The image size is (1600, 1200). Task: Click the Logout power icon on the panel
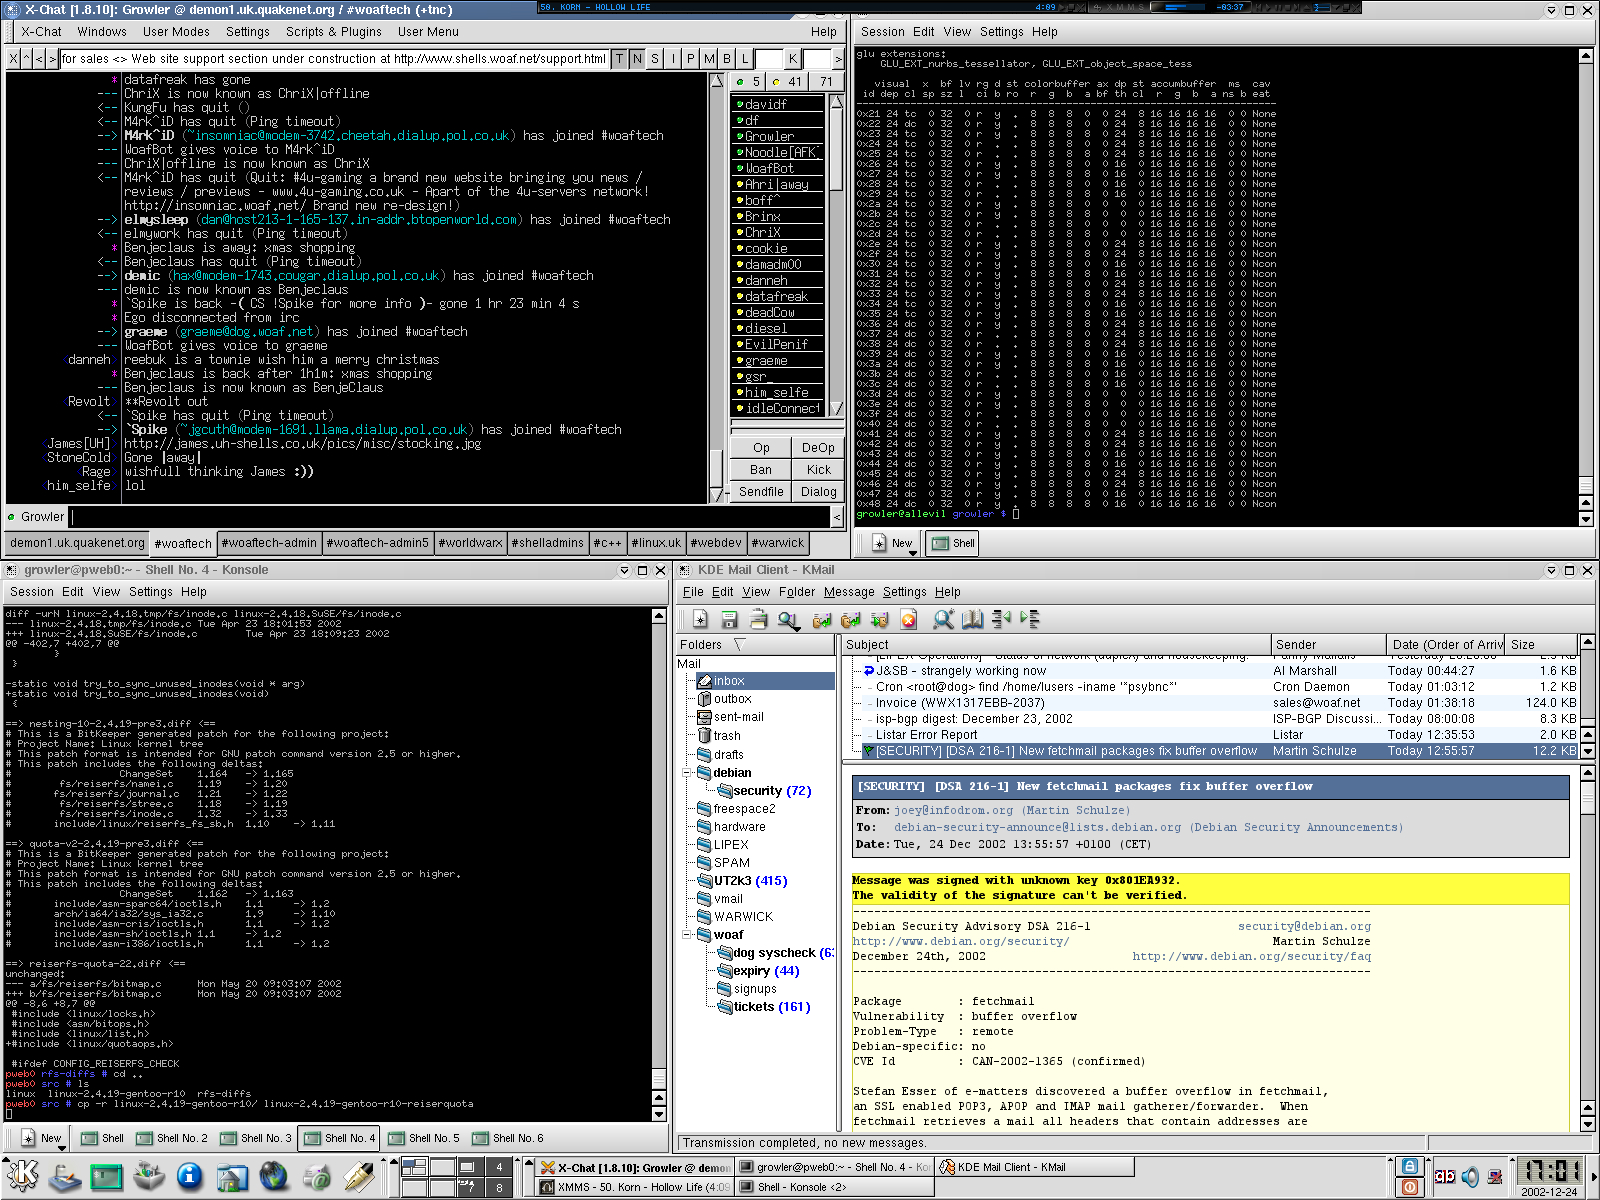1409,1187
